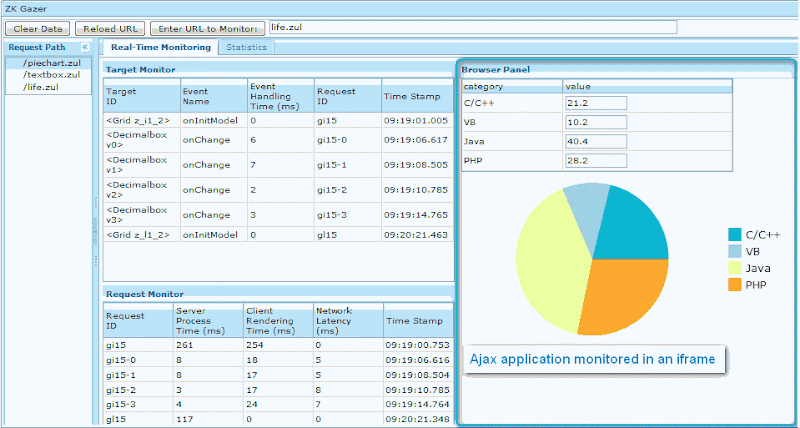Click the C/C++ legend color swatch
Viewport: 800px width, 428px height.
[x=735, y=235]
